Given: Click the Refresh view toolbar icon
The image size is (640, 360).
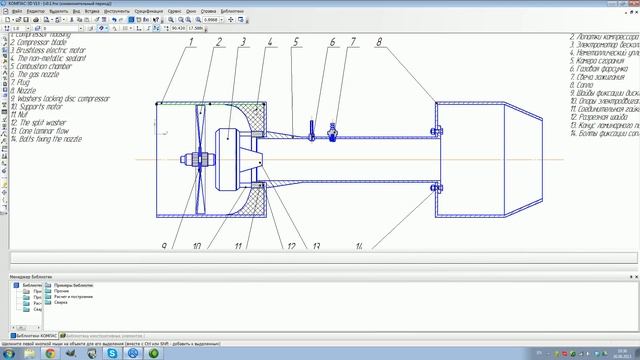Looking at the screenshot, I should click(240, 20).
